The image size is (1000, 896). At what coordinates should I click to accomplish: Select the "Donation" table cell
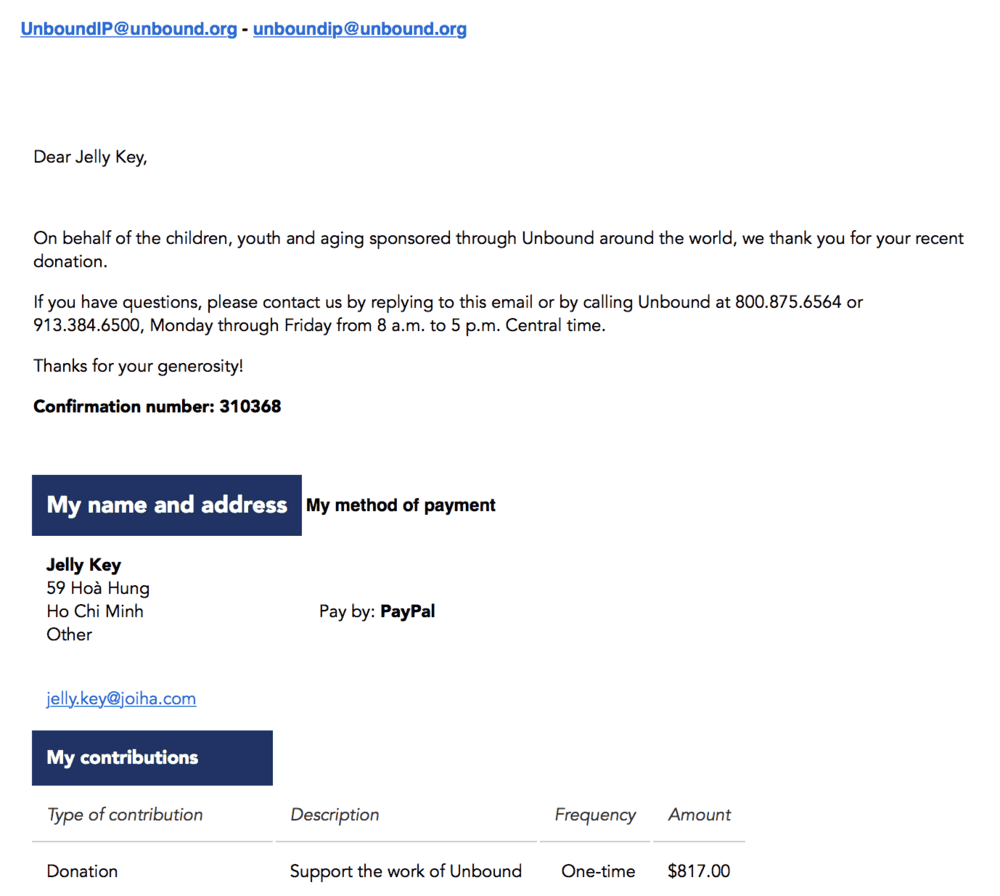point(82,871)
